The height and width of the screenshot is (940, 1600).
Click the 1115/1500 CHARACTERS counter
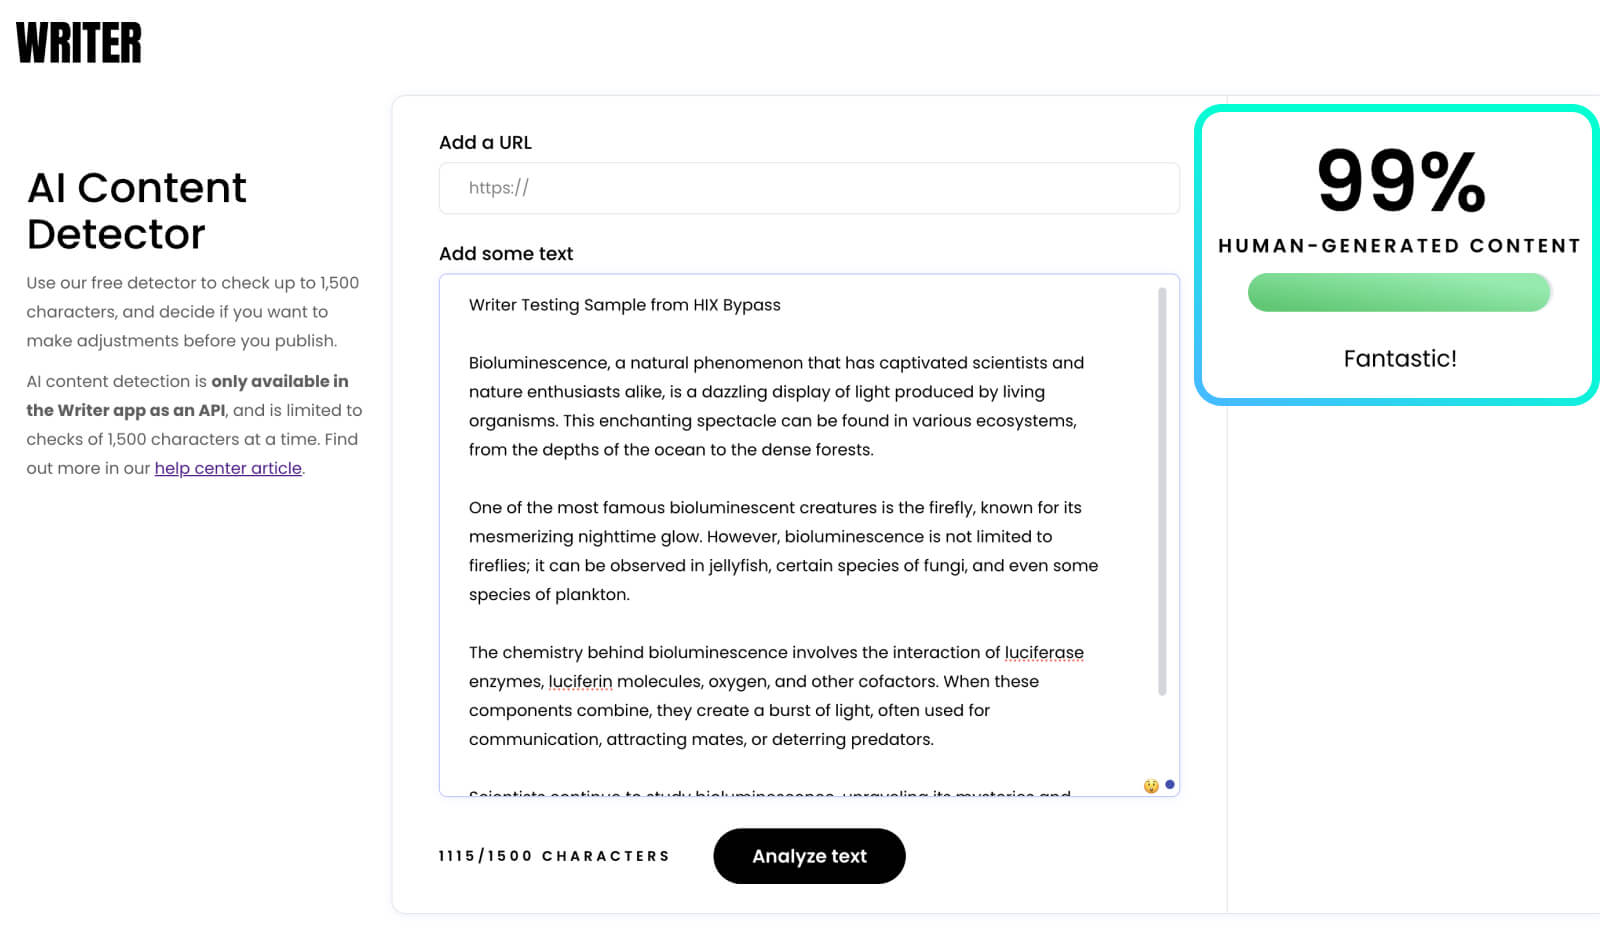coord(553,855)
